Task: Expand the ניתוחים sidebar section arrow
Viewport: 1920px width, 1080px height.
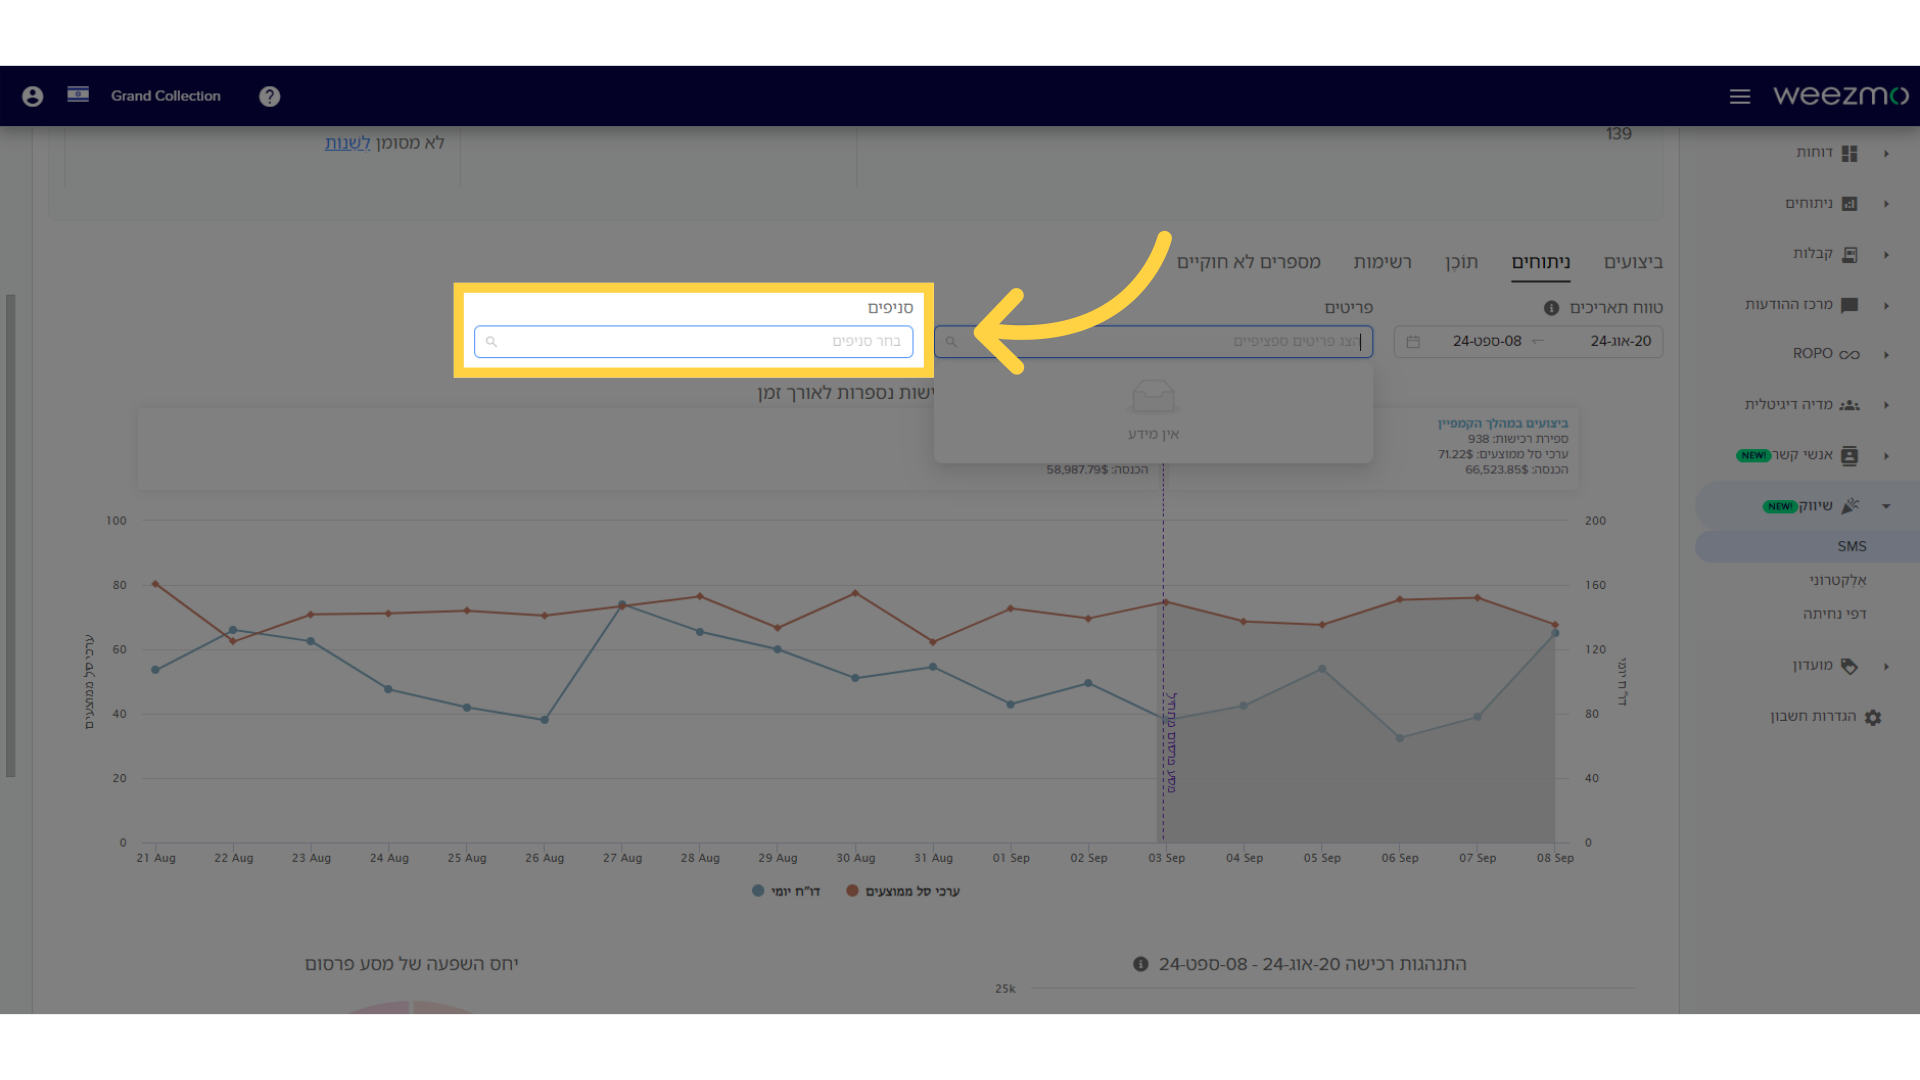Action: [1886, 203]
